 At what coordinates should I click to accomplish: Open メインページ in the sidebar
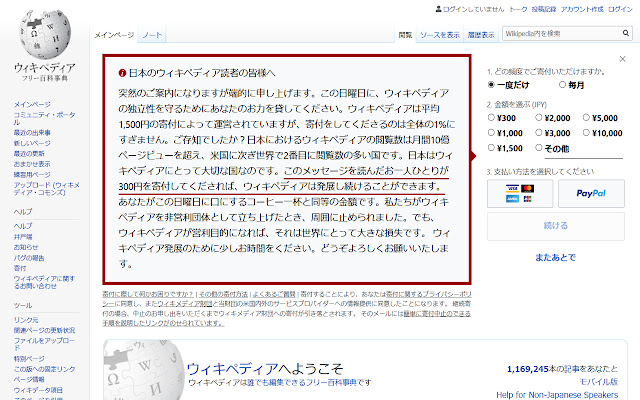pyautogui.click(x=32, y=104)
